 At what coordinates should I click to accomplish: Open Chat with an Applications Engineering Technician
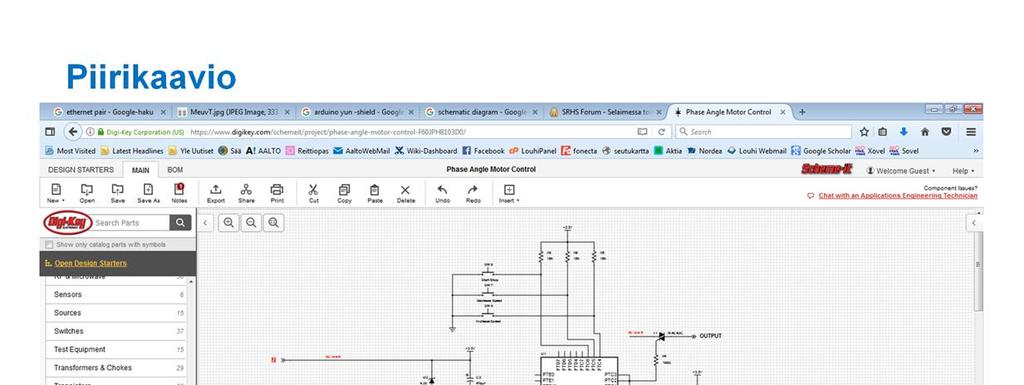coord(897,196)
